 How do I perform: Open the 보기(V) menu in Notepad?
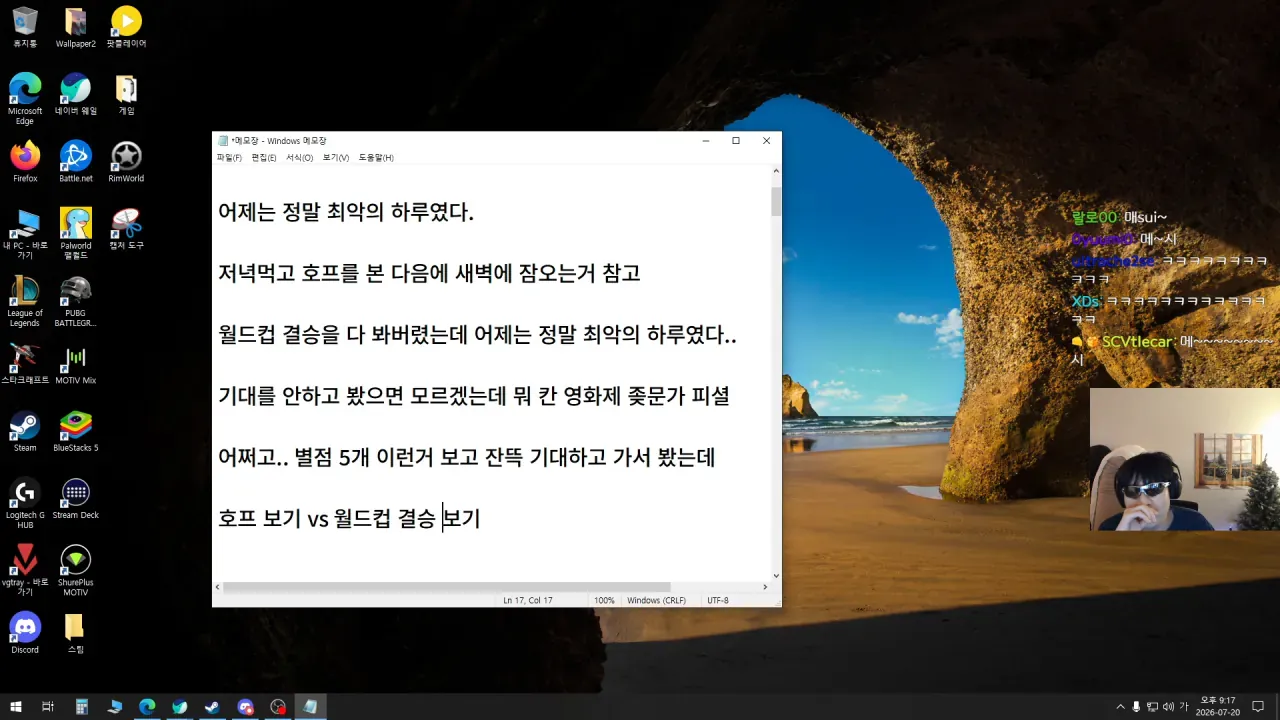click(336, 158)
